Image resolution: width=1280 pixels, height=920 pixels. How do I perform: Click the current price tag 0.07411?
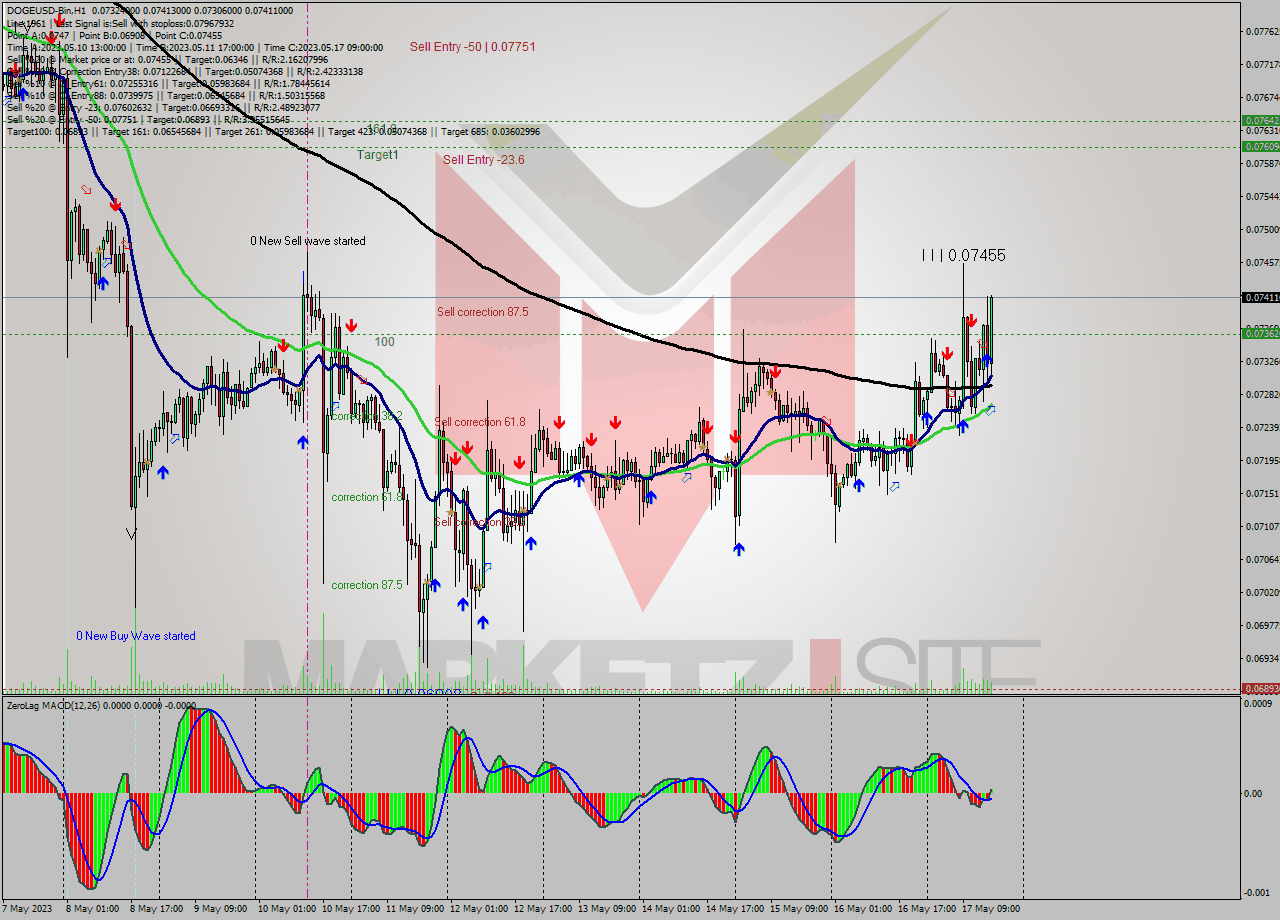[1260, 297]
